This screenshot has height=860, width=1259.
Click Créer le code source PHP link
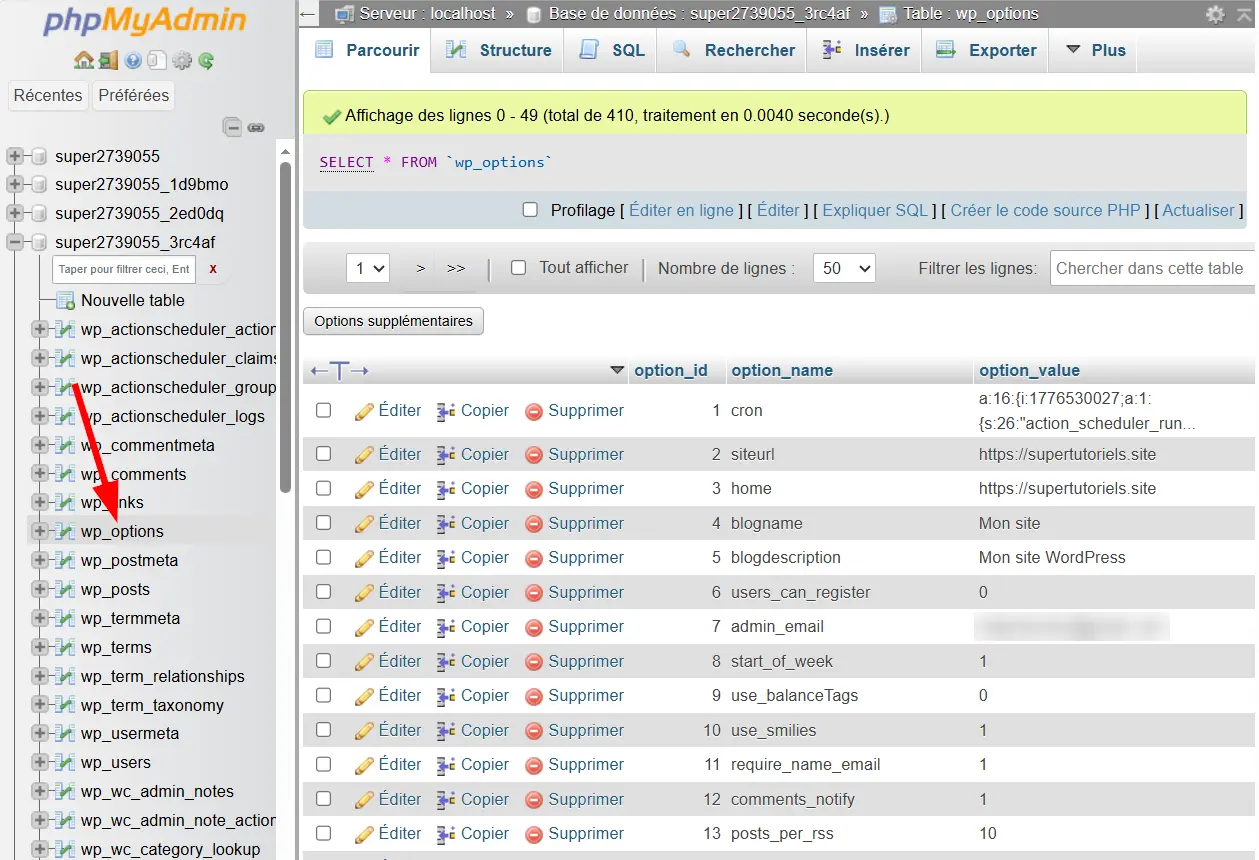click(1045, 210)
